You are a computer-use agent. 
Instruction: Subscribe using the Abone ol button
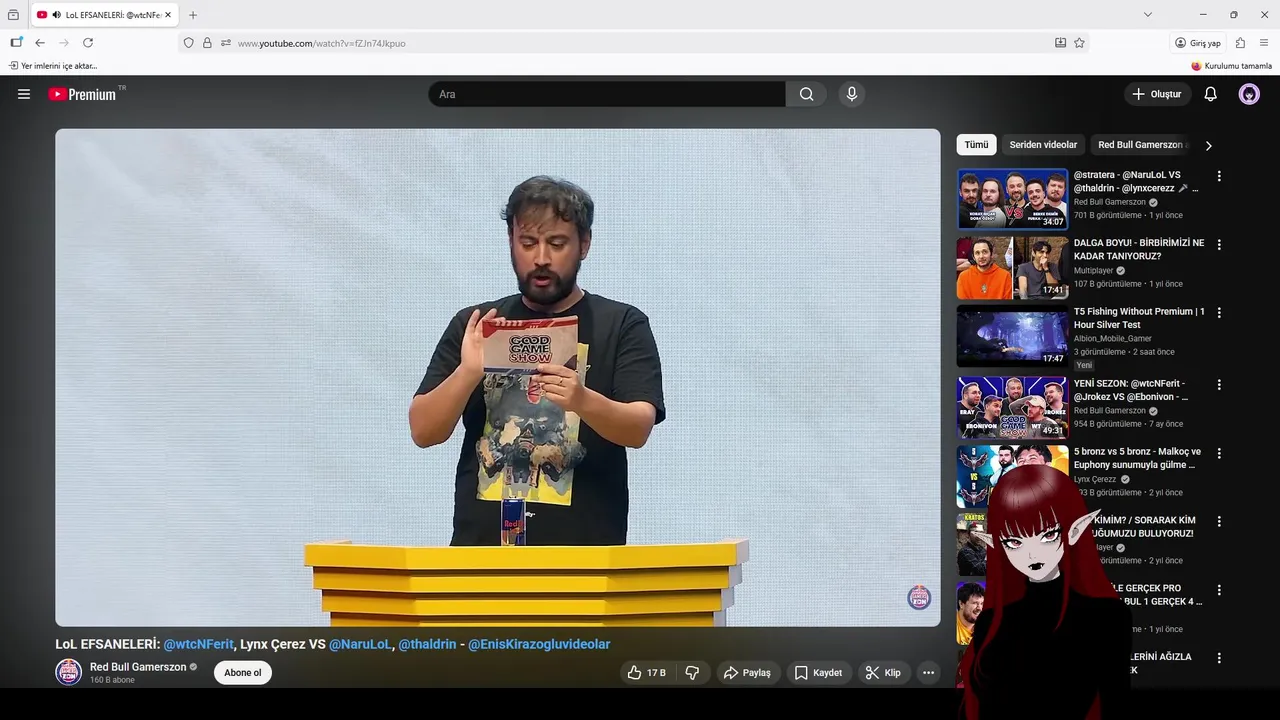tap(242, 673)
